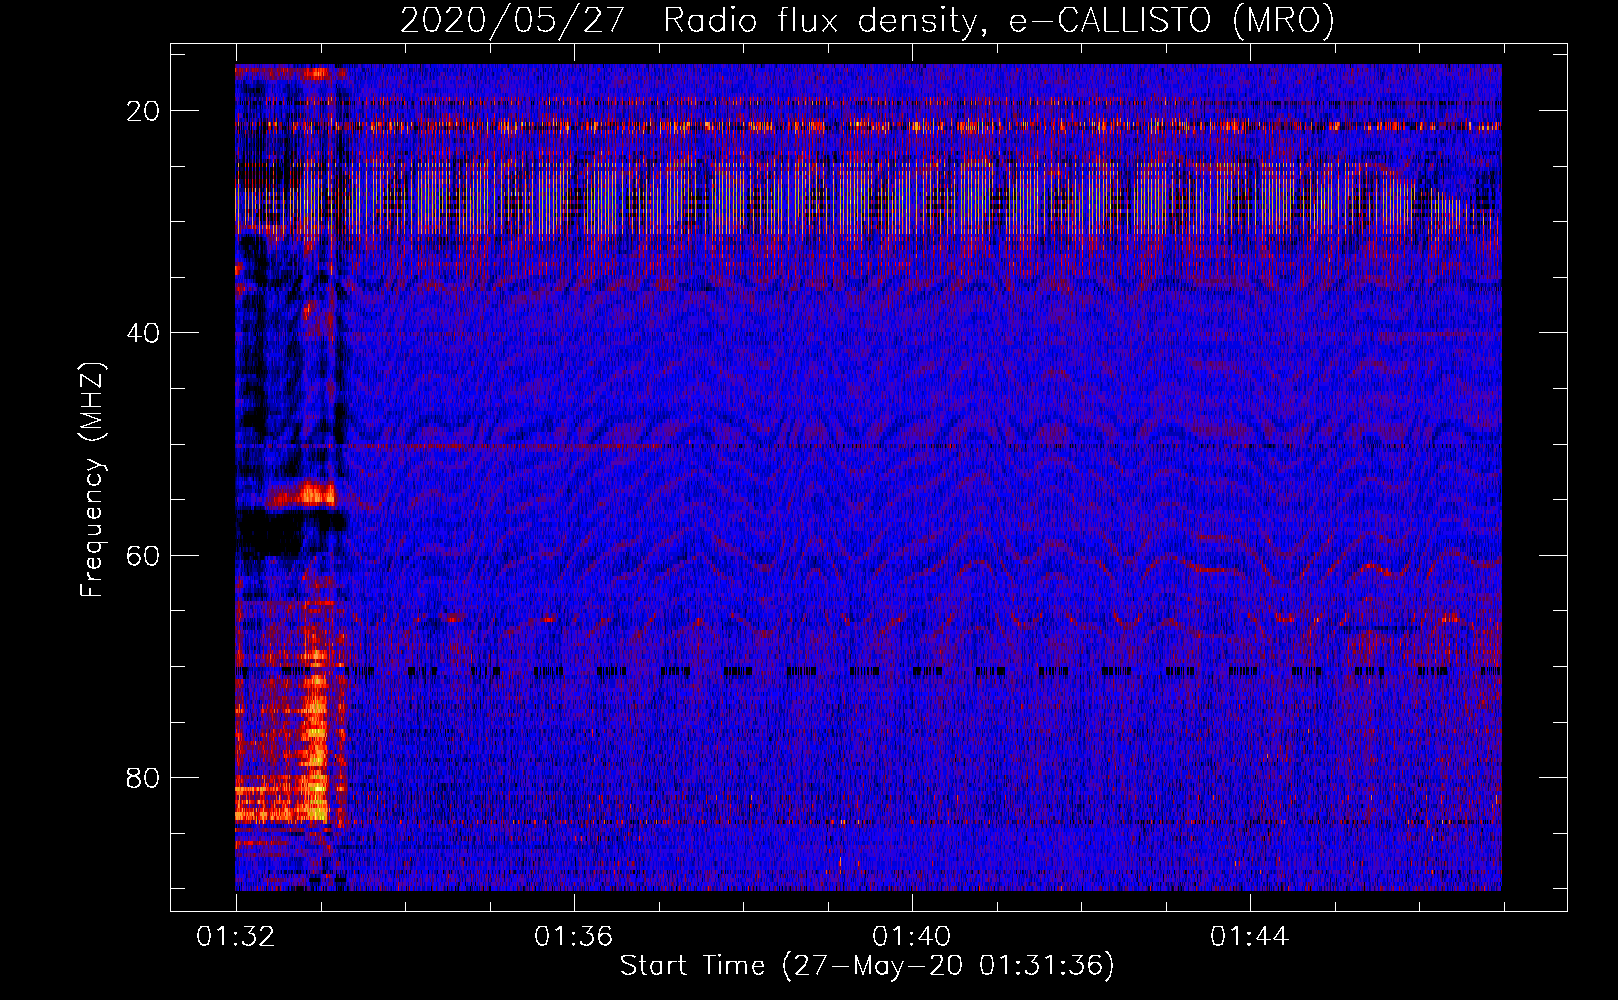Click the '40' frequency tick label
This screenshot has height=1000, width=1618.
point(143,333)
